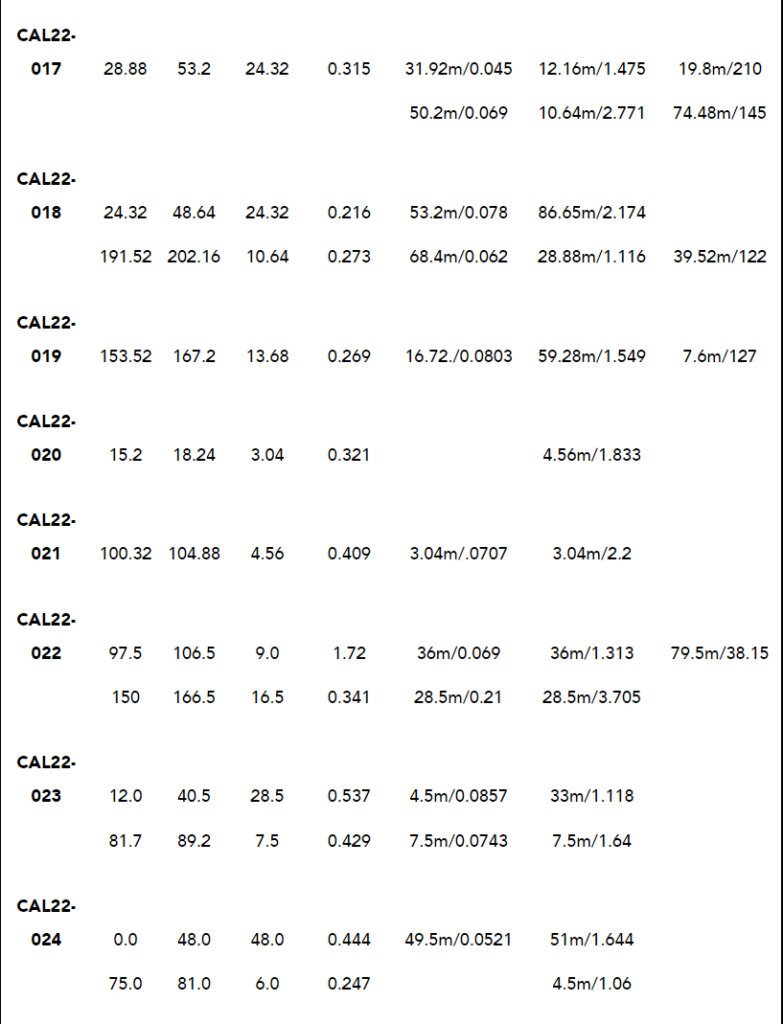Click the 3.04m/2.2 entry
The image size is (783, 1024).
tap(591, 553)
